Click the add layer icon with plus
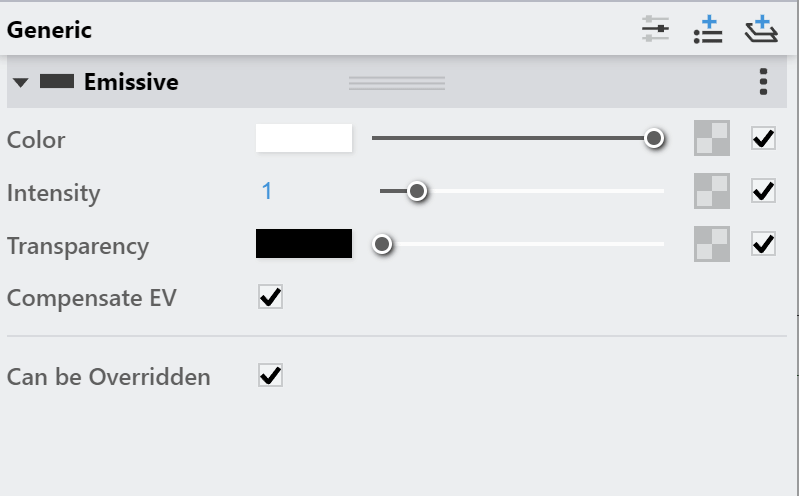The width and height of the screenshot is (799, 496). pyautogui.click(x=761, y=29)
